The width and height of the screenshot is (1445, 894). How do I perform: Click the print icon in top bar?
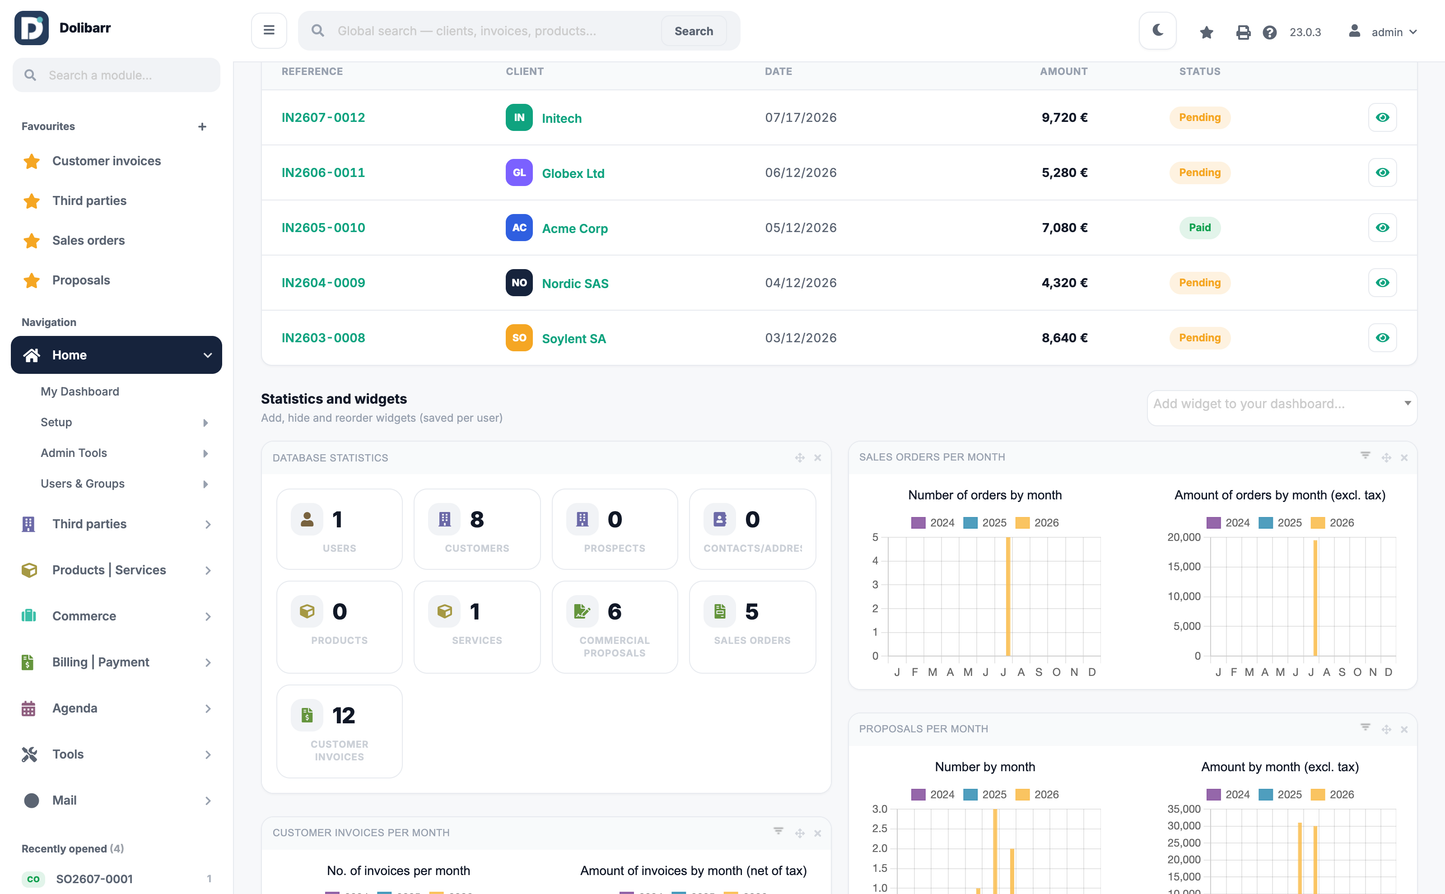pyautogui.click(x=1243, y=32)
